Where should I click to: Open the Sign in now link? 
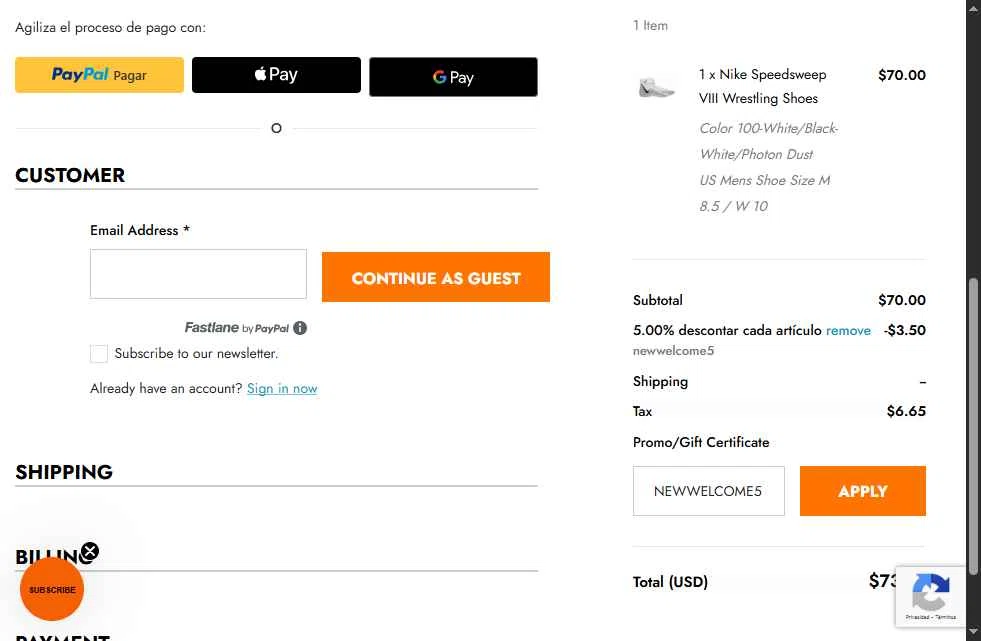282,388
